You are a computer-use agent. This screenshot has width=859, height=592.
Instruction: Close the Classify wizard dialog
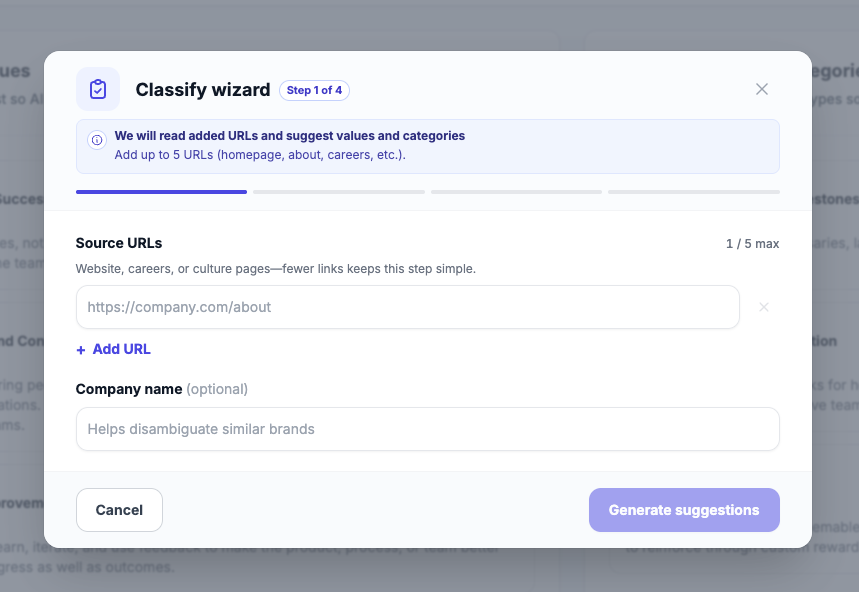(x=762, y=89)
